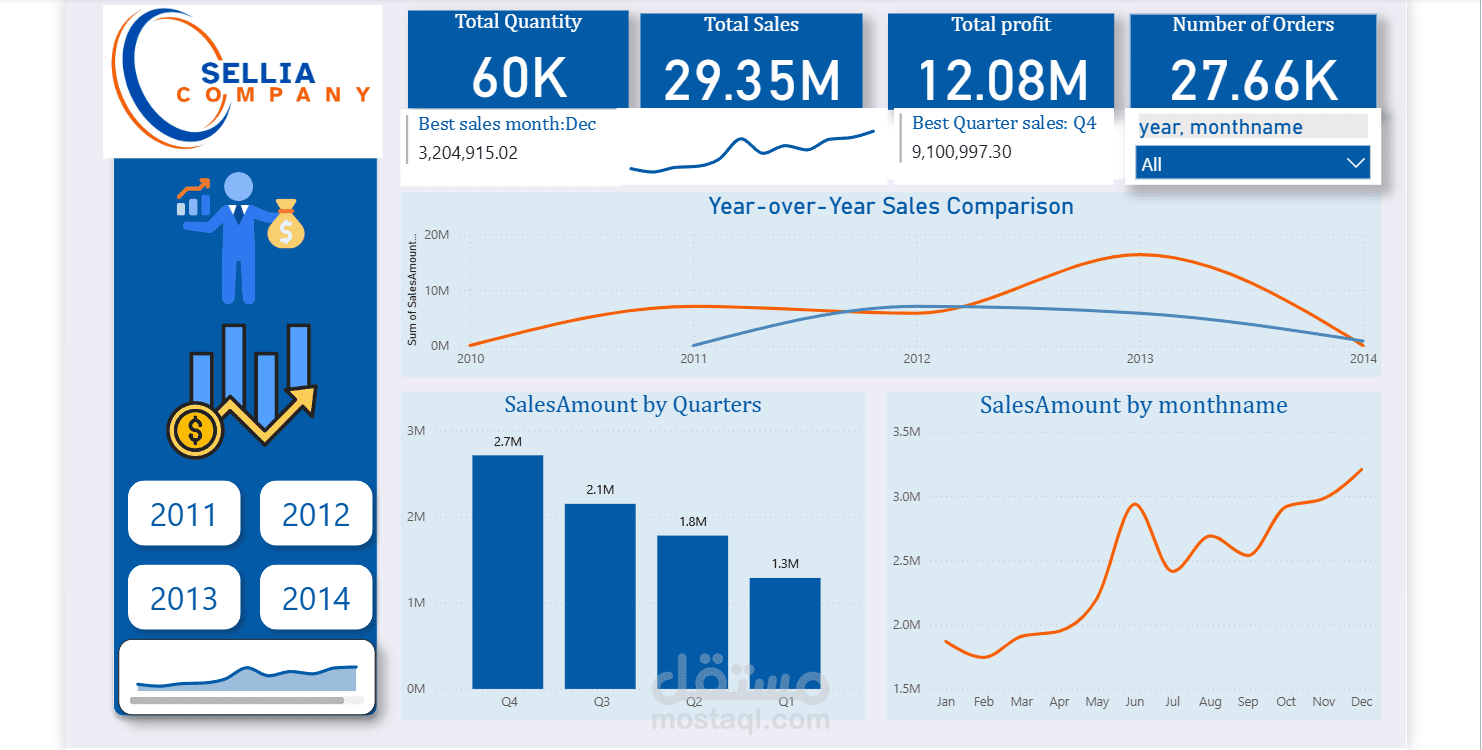Open the All dropdown in the slicer

pos(1252,162)
